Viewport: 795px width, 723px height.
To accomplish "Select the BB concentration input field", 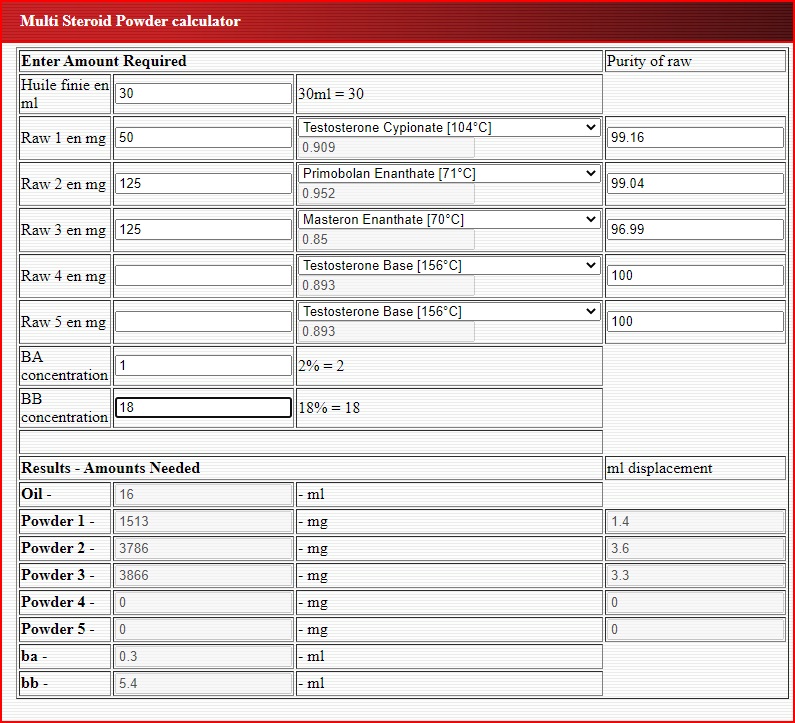I will pos(203,408).
